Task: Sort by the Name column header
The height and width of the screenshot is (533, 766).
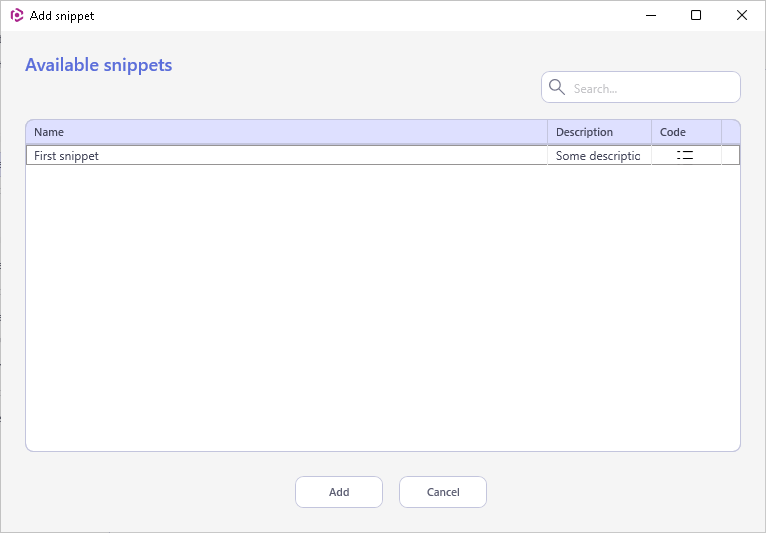Action: (x=287, y=132)
